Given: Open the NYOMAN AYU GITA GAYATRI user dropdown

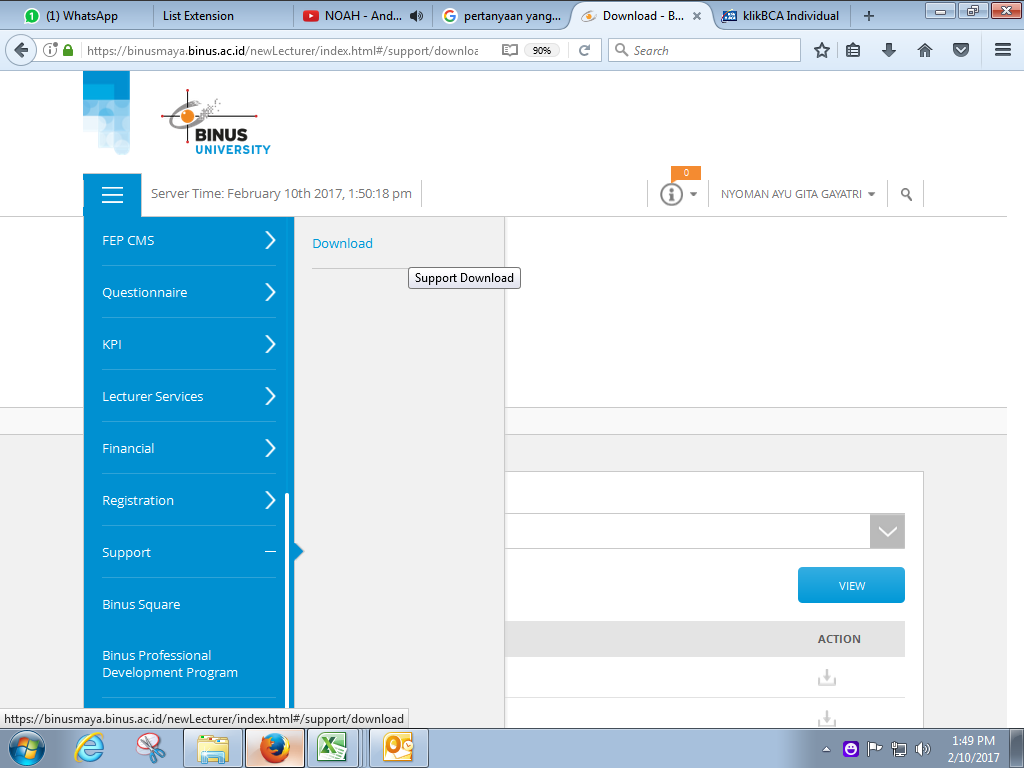Looking at the screenshot, I should [x=797, y=195].
